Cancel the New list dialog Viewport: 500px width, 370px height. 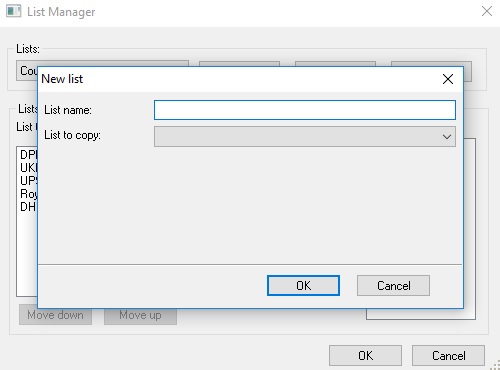393,285
